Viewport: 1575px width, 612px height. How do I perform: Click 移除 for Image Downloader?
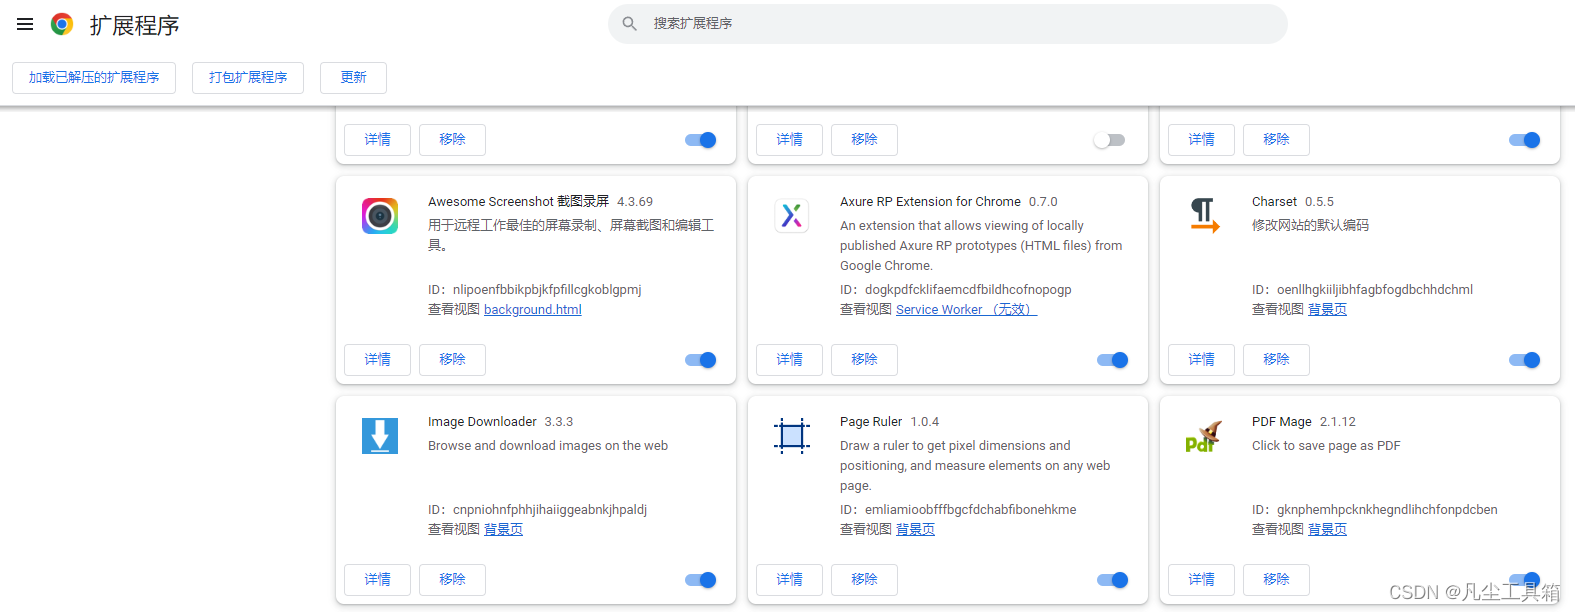(x=452, y=580)
